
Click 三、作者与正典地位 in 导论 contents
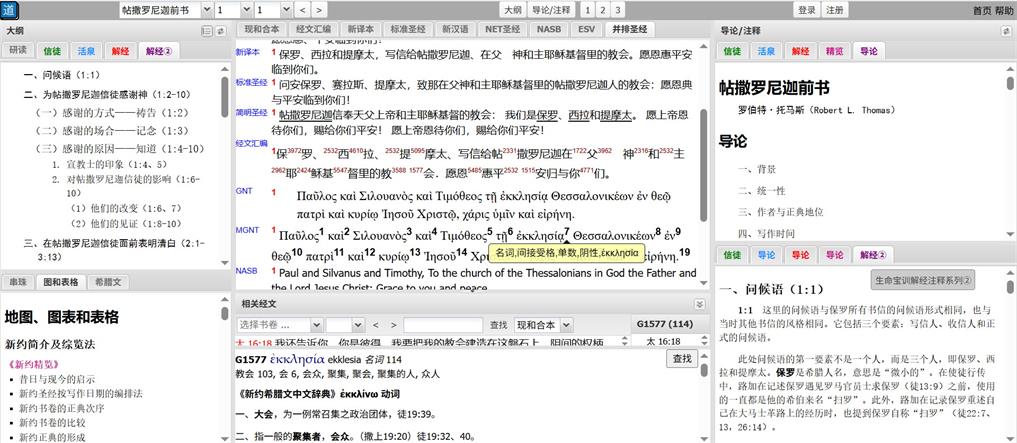tap(780, 212)
